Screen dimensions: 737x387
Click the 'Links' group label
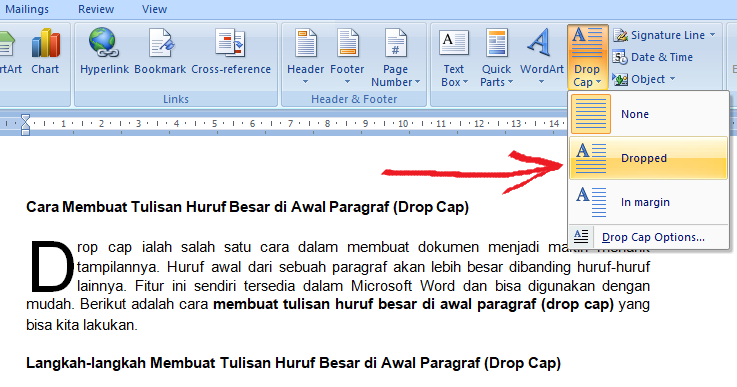point(176,99)
